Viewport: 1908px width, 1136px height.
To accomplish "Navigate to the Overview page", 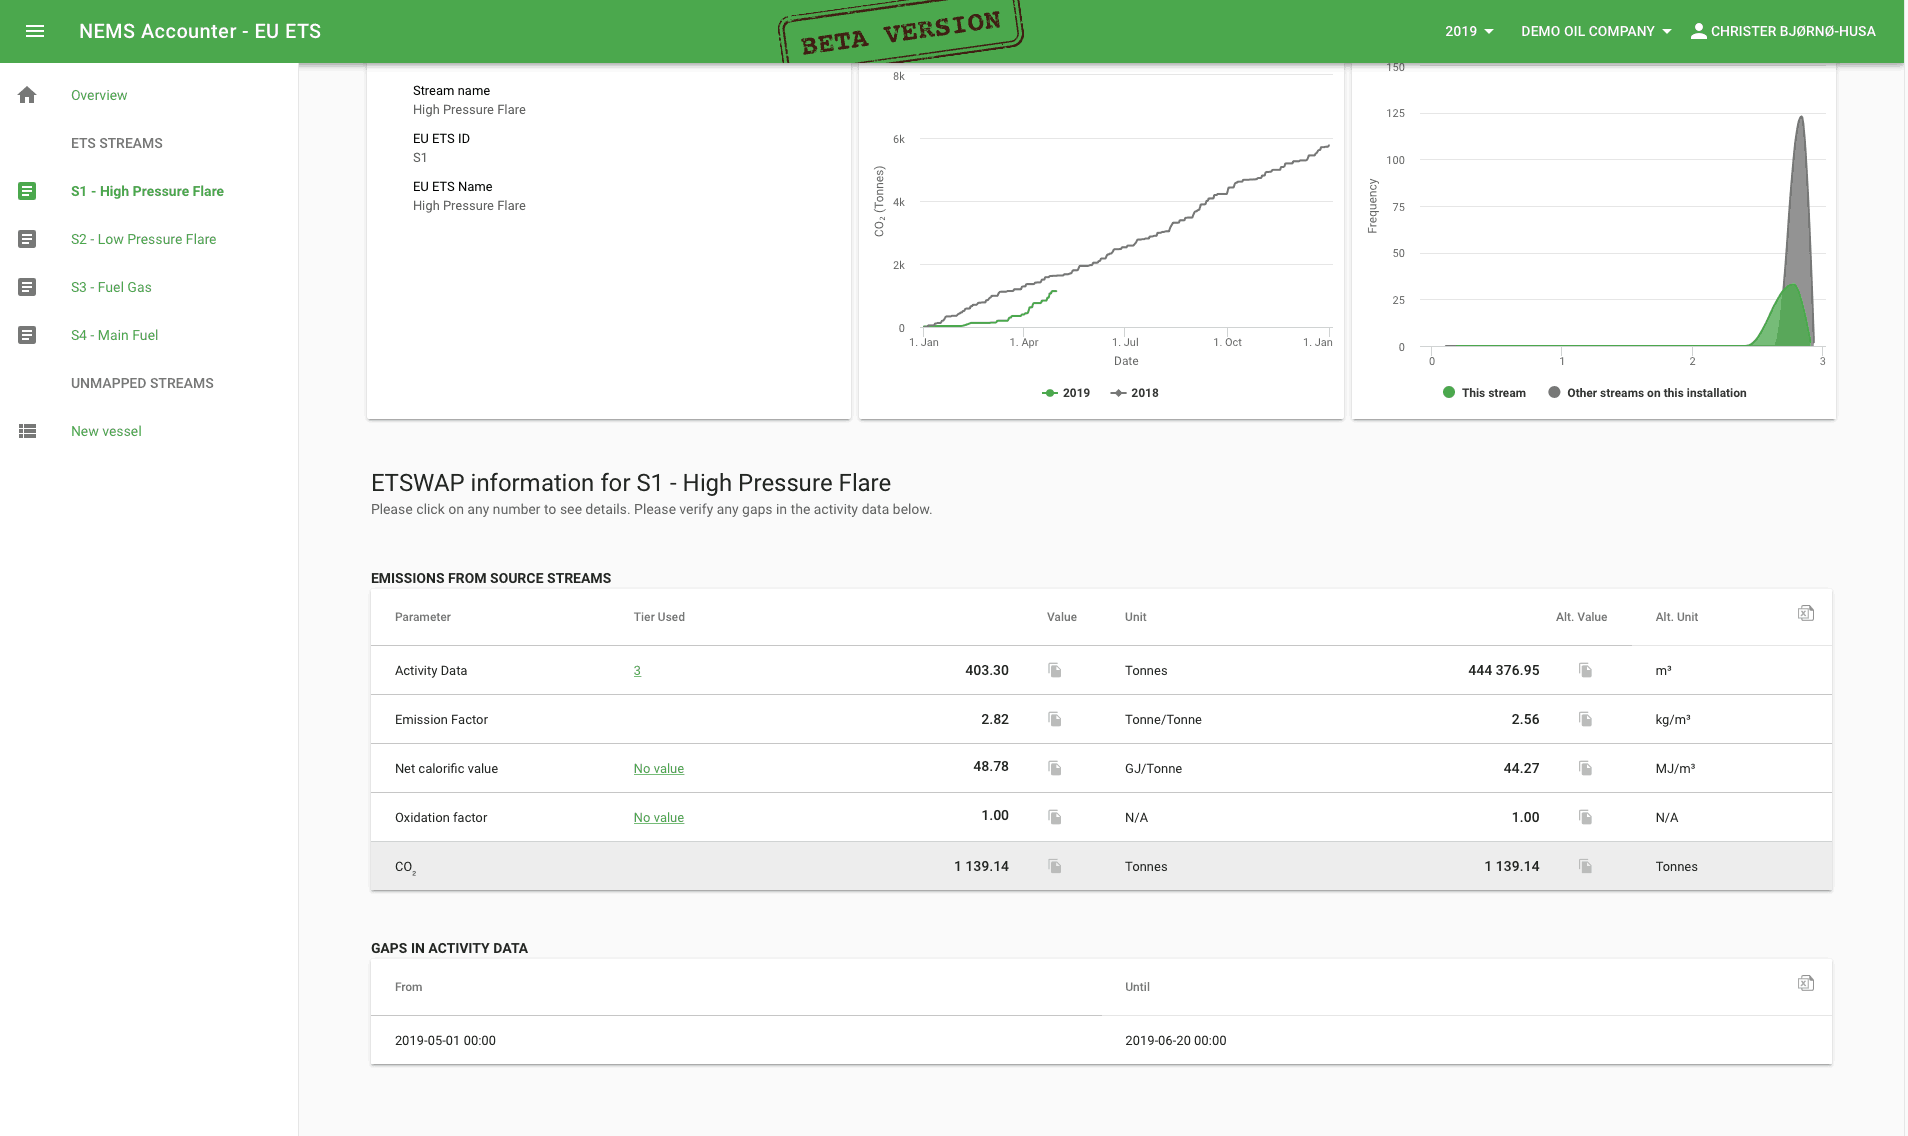I will coord(98,94).
